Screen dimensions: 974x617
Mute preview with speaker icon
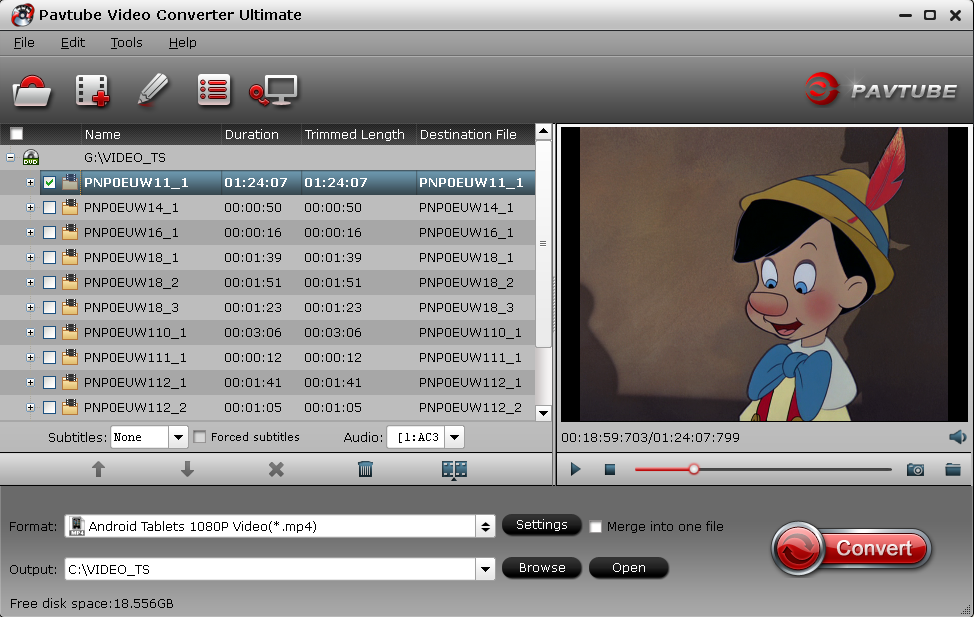(957, 437)
